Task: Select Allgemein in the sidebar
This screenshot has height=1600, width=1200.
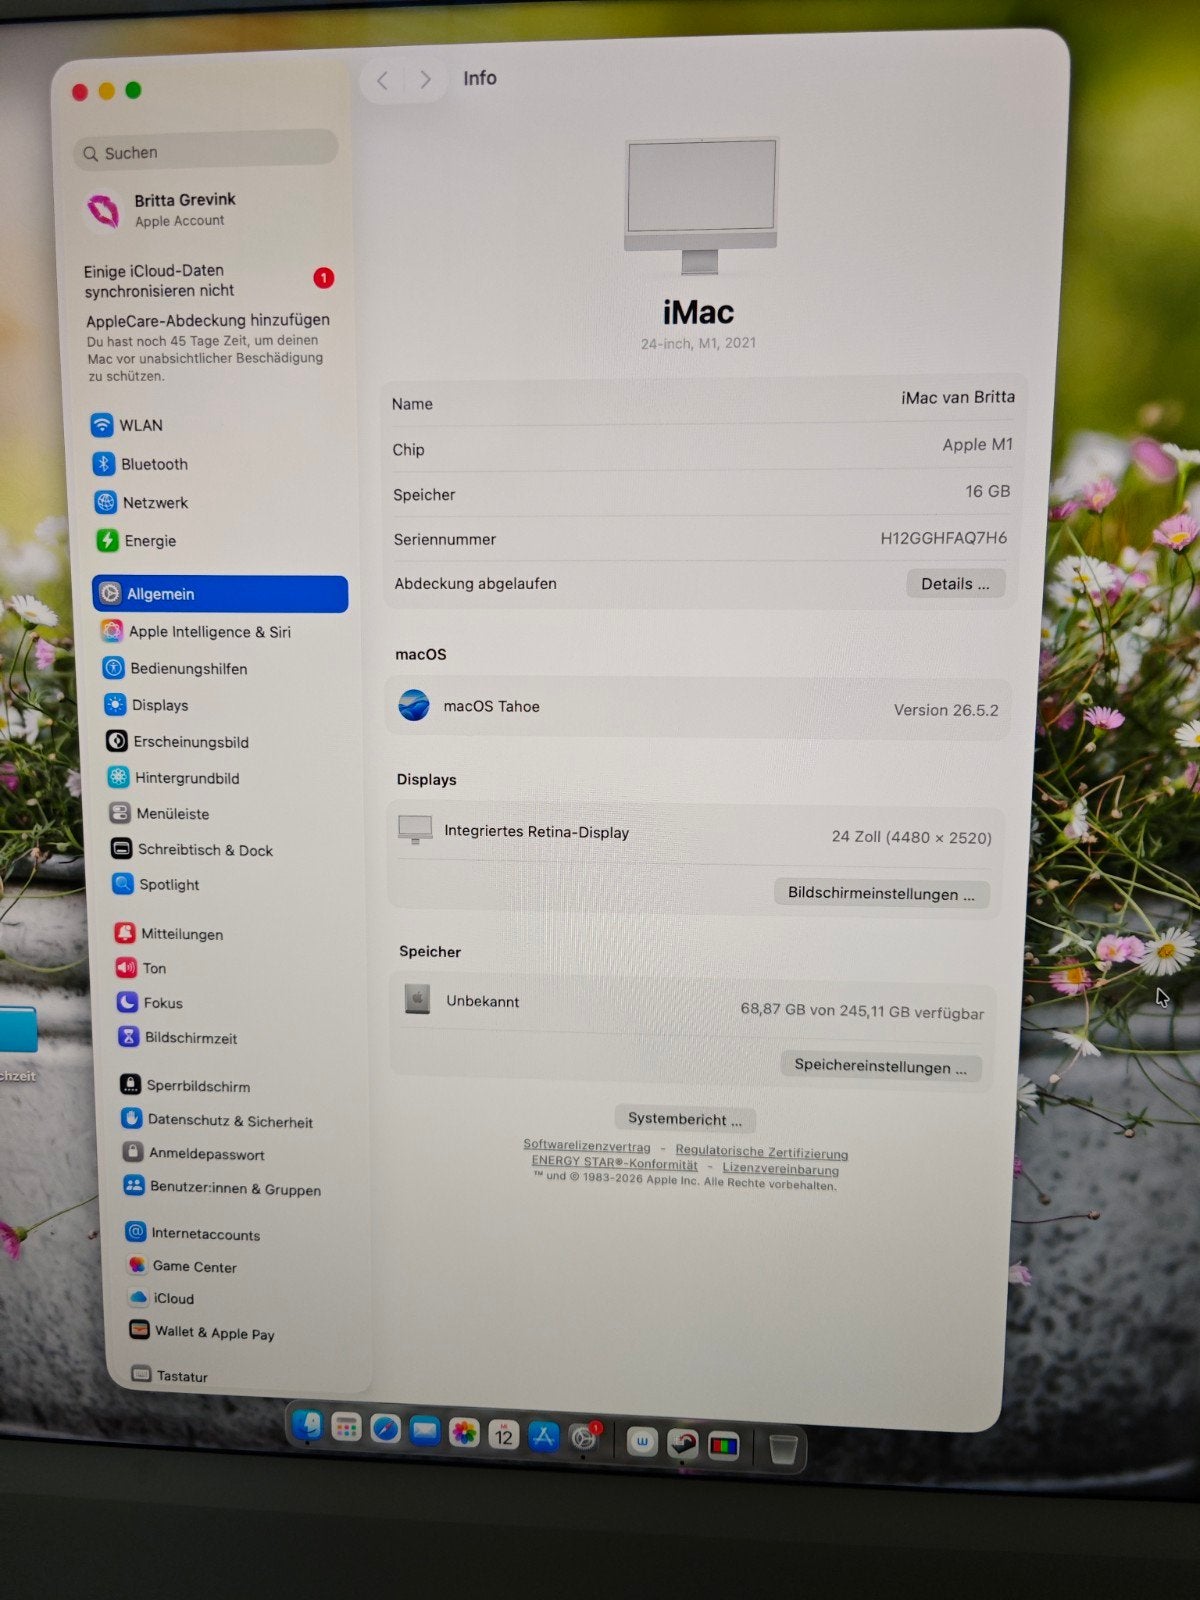Action: [x=220, y=593]
